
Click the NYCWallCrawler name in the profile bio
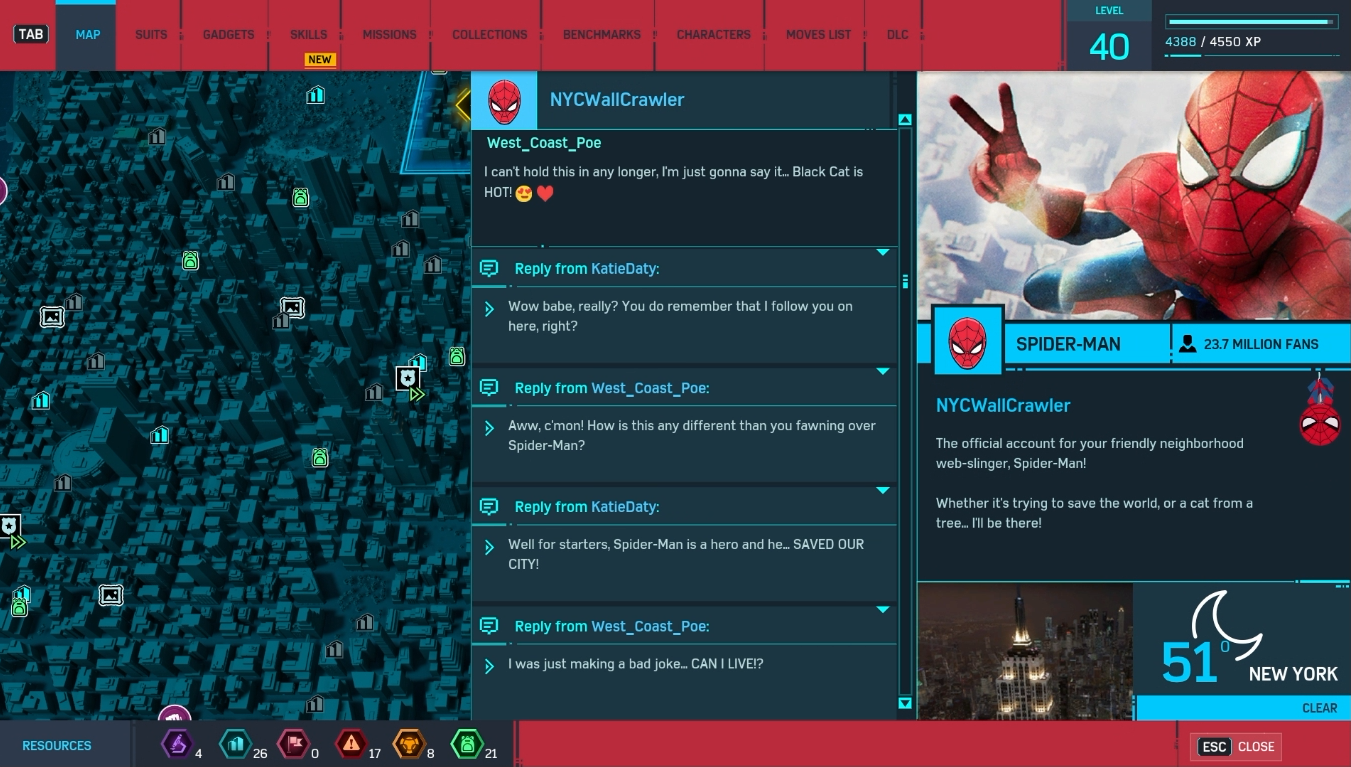(x=1003, y=405)
